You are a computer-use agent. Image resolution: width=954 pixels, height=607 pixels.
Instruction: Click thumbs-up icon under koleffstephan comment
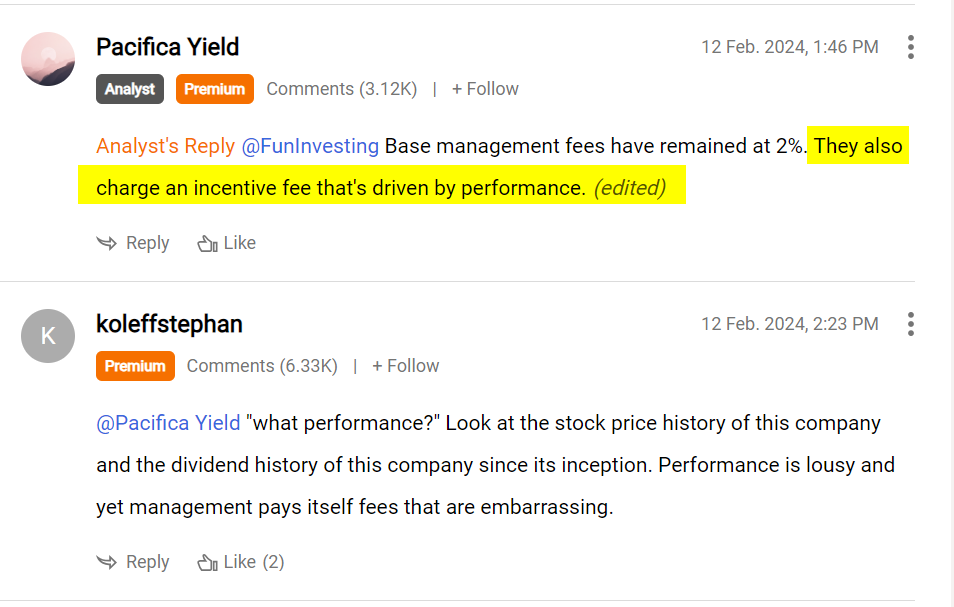coord(207,563)
